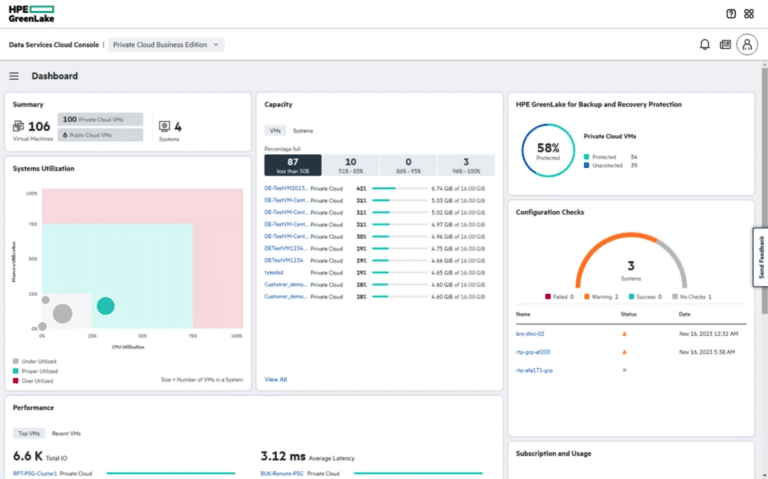Open the user profile avatar menu
The image size is (768, 479).
[x=747, y=45]
